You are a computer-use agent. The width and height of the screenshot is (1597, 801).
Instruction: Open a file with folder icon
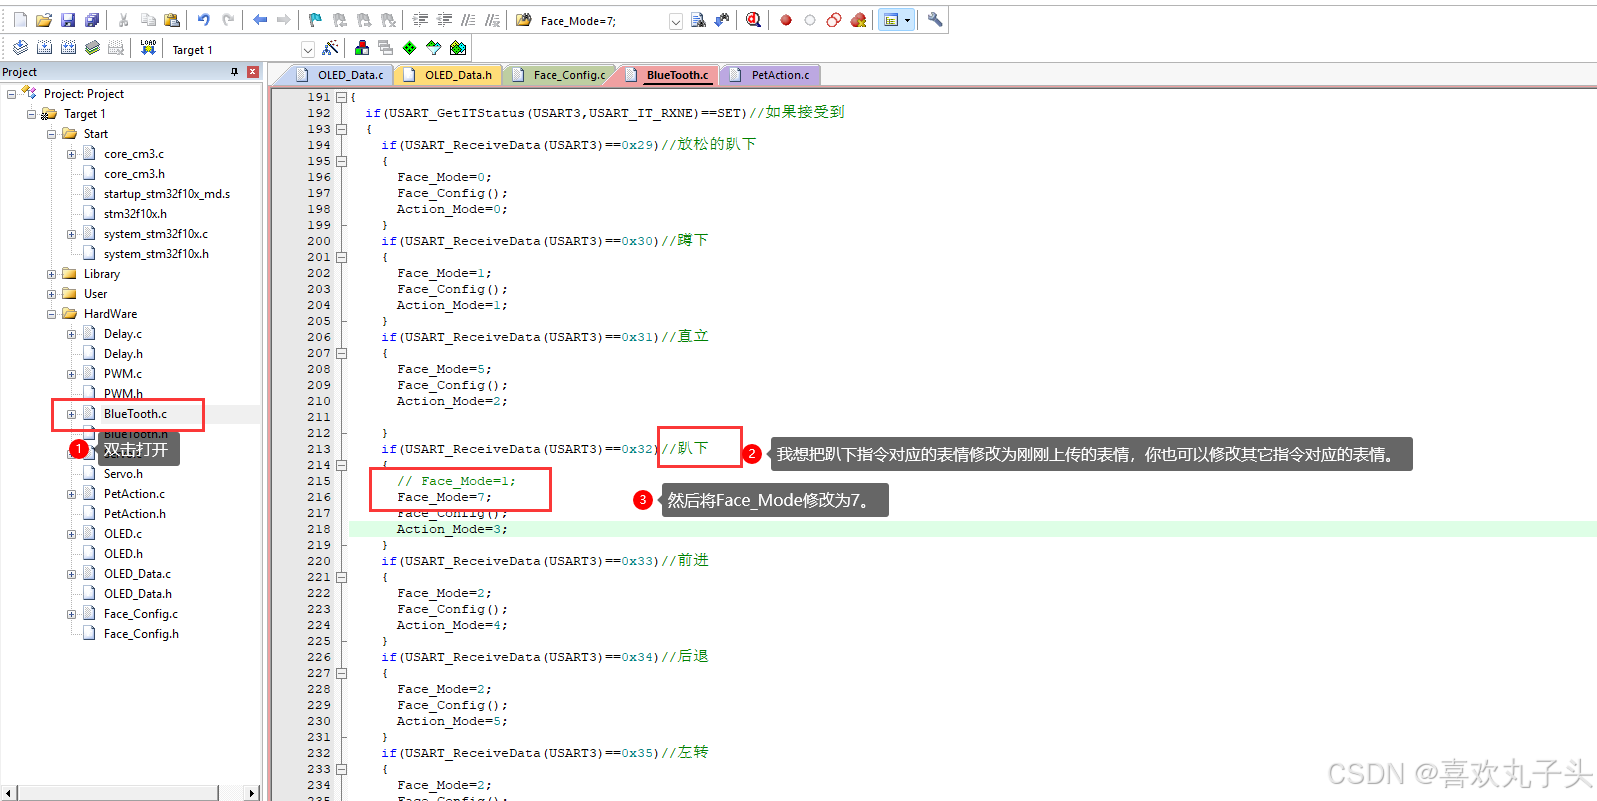click(44, 20)
